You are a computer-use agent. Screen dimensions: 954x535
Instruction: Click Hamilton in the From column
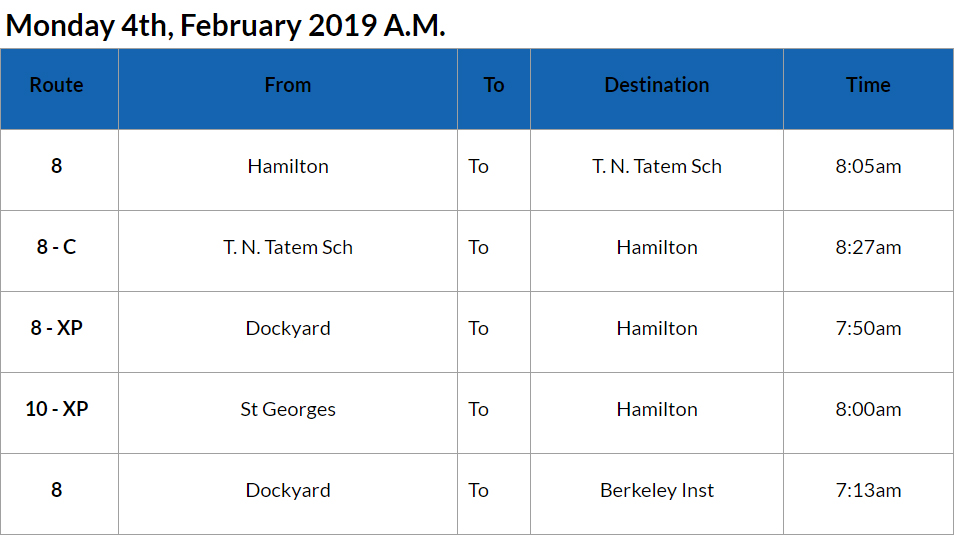pos(288,167)
